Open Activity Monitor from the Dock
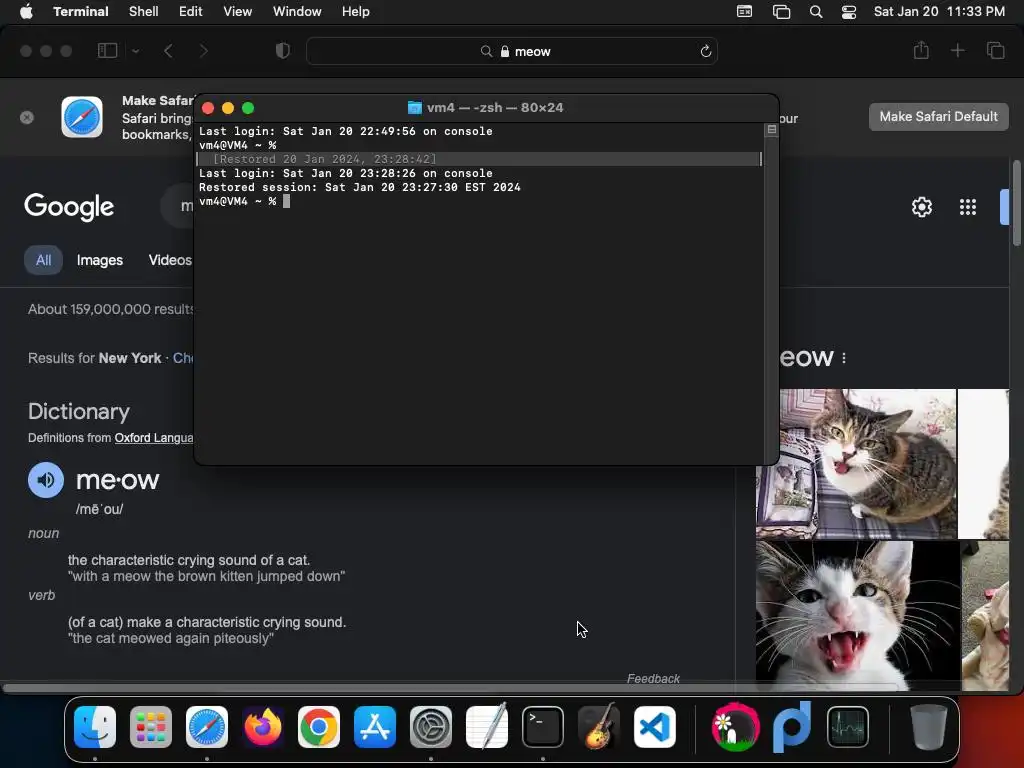Screen dimensions: 1024x768 click(848, 727)
